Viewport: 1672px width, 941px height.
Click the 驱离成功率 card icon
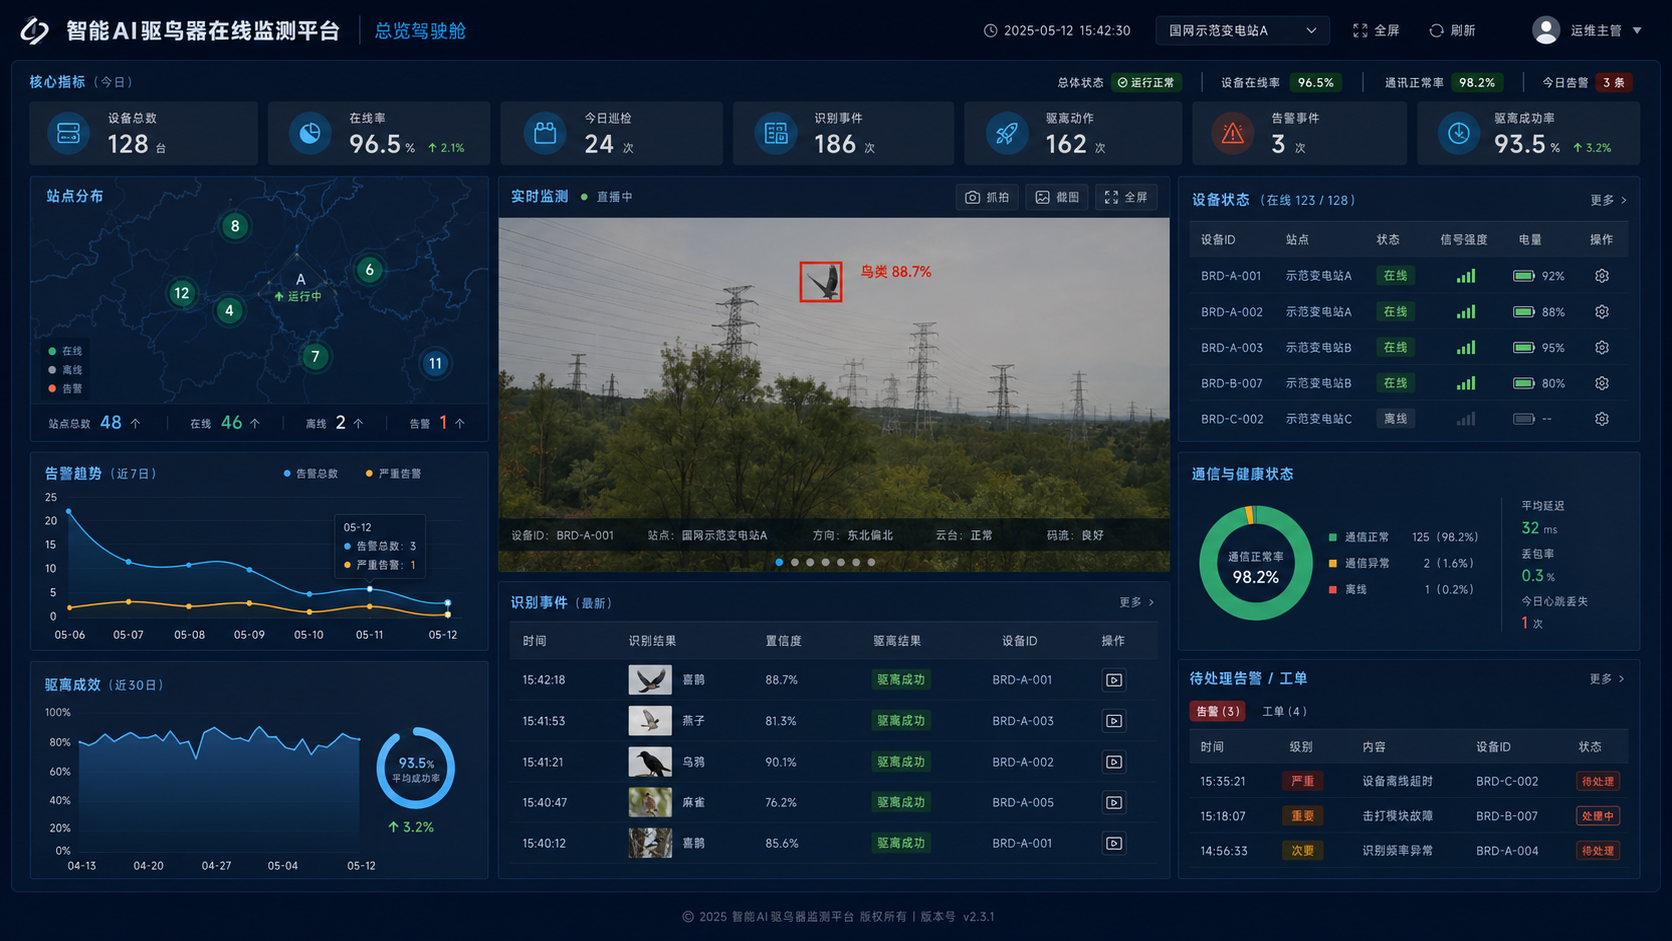pyautogui.click(x=1459, y=133)
